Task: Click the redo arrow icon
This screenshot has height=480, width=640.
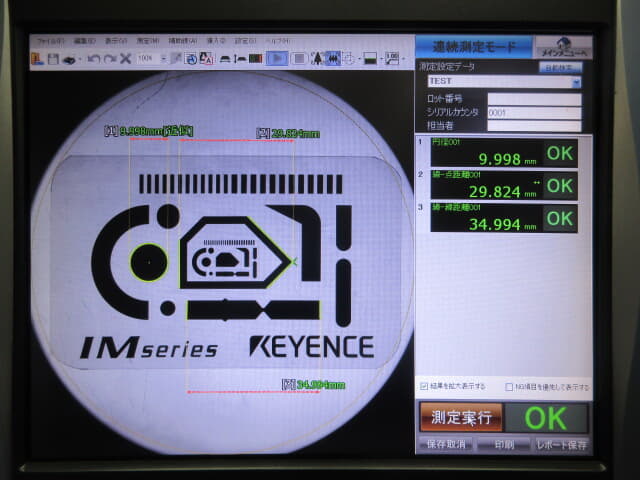Action: 110,59
